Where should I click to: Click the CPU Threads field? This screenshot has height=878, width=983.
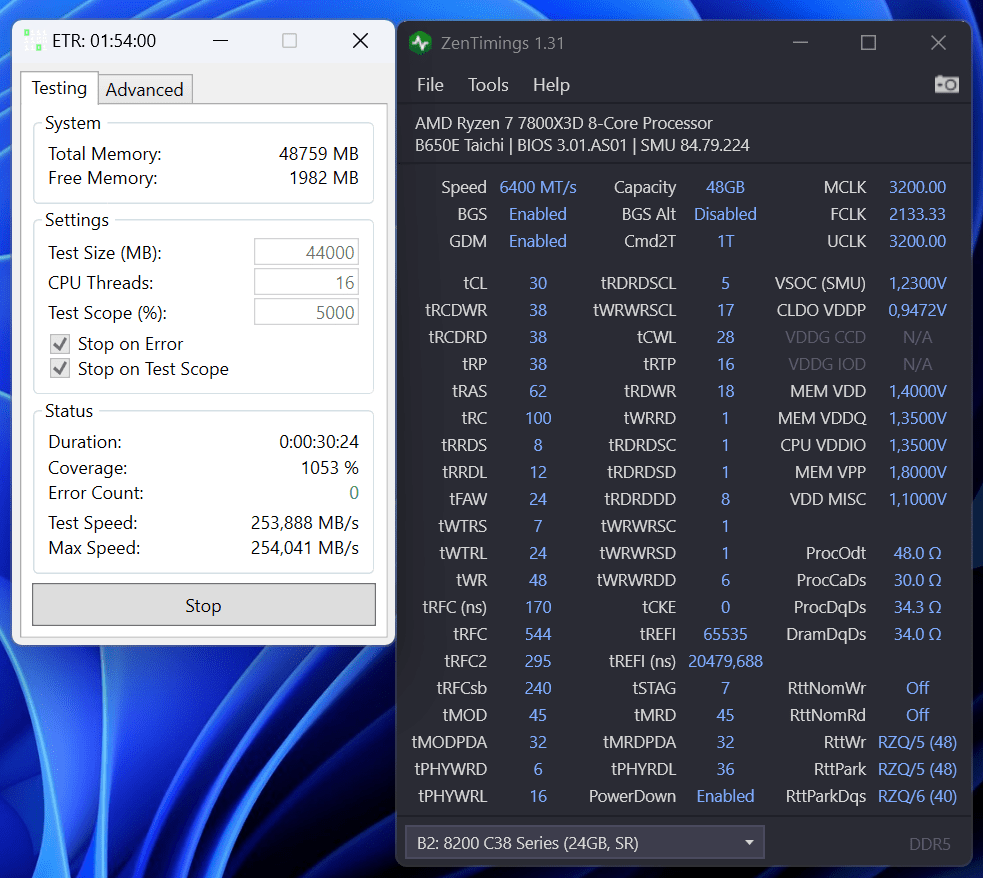pyautogui.click(x=307, y=283)
